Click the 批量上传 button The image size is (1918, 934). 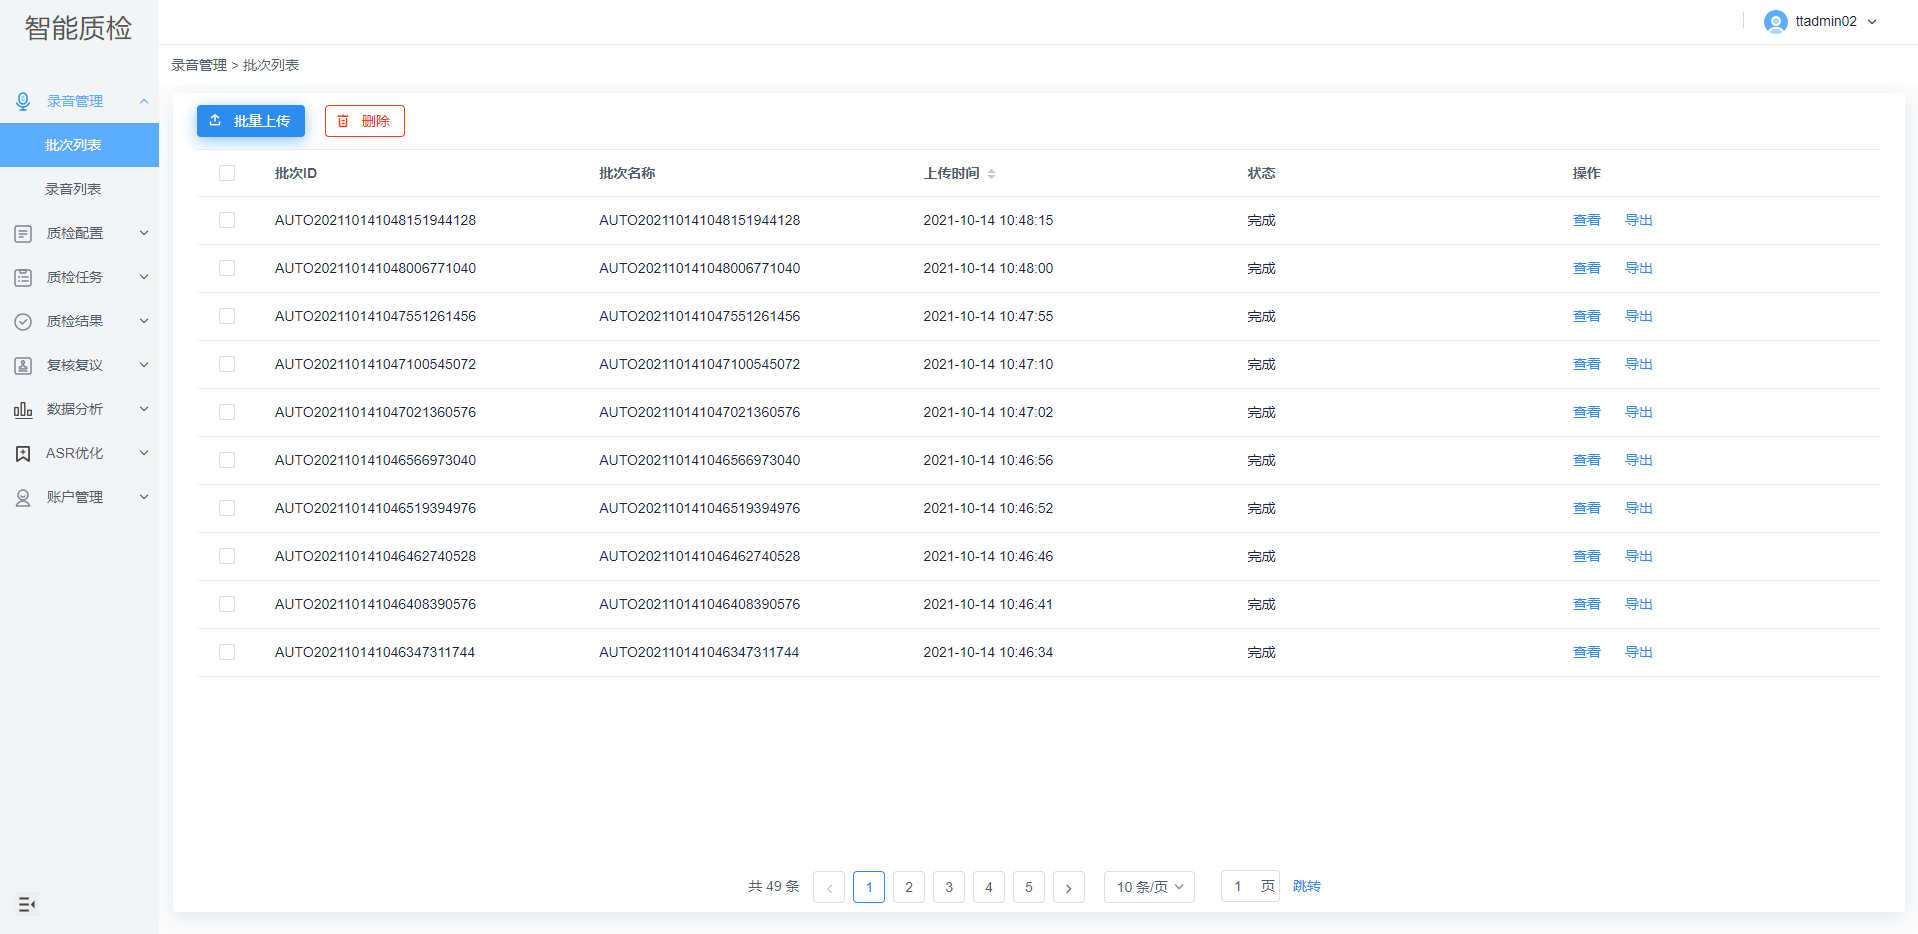pos(251,121)
